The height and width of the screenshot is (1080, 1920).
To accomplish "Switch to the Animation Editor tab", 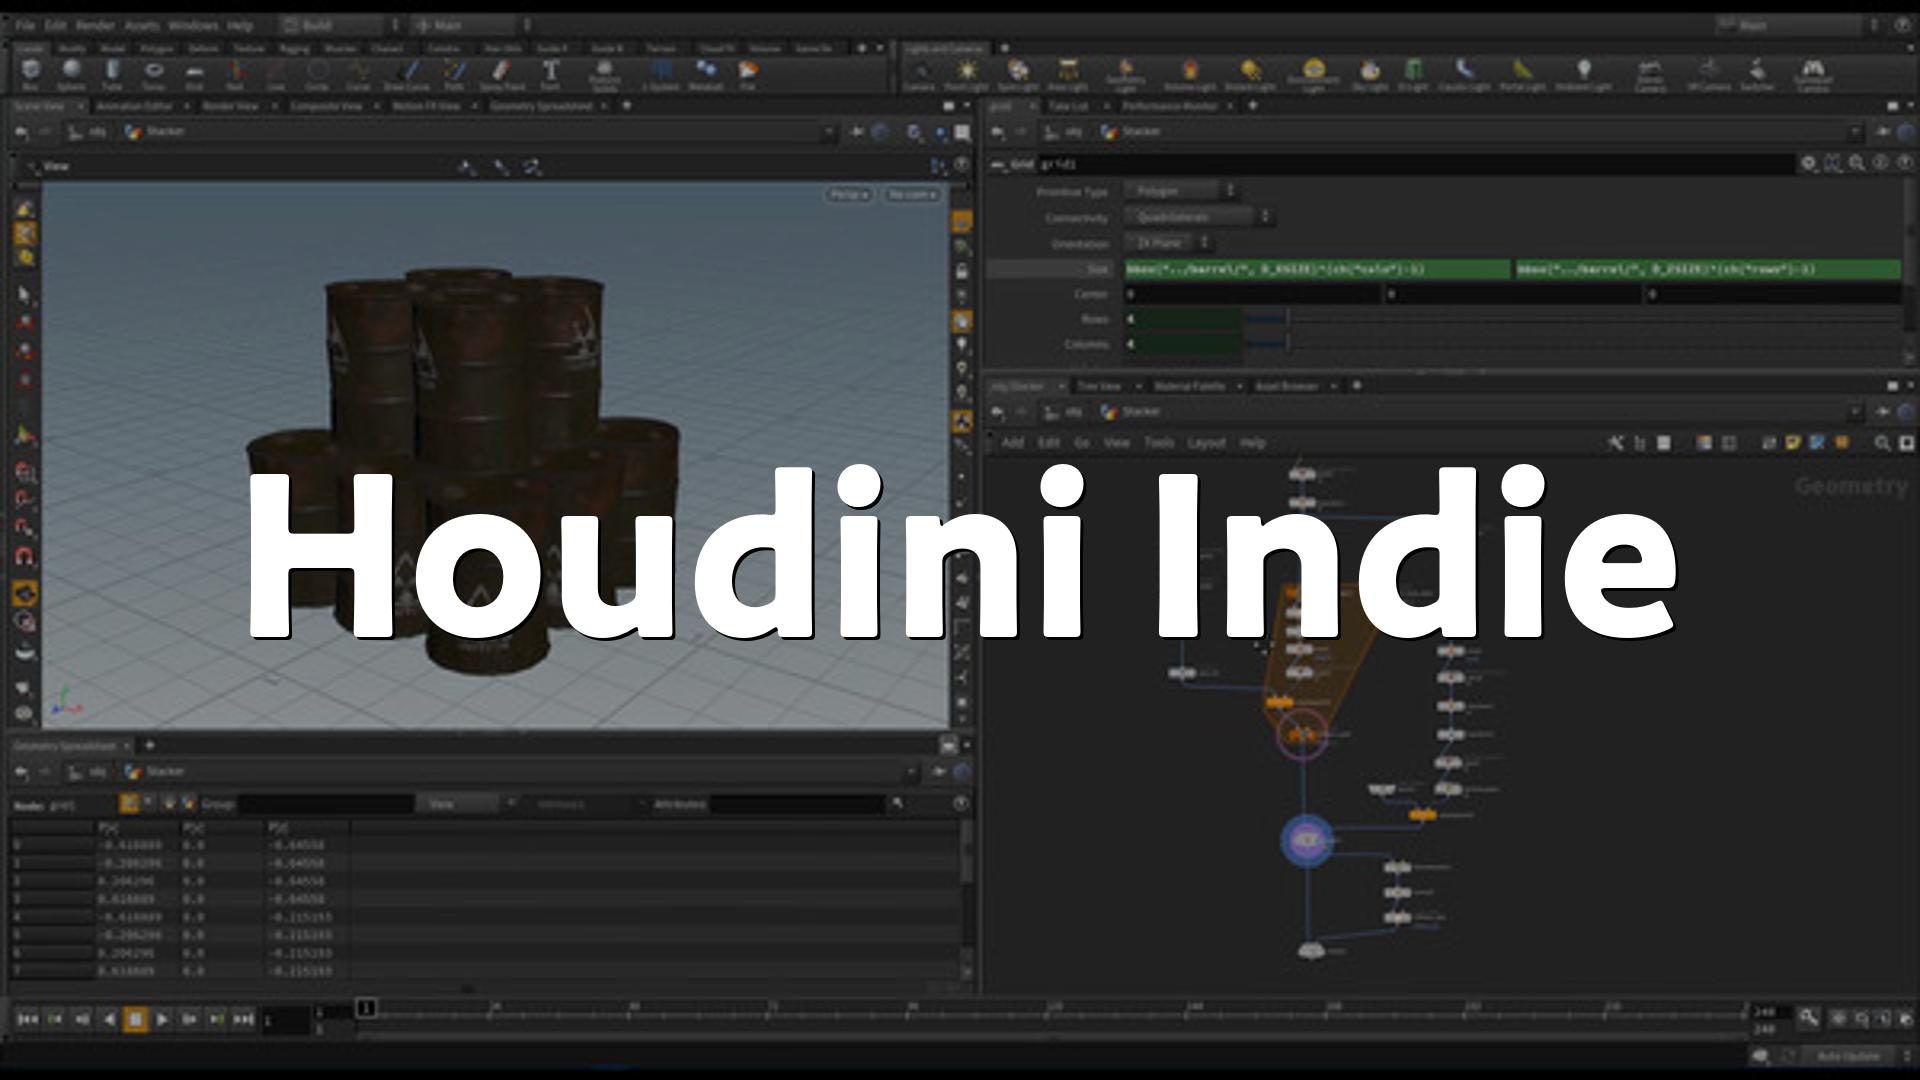I will pyautogui.click(x=134, y=105).
